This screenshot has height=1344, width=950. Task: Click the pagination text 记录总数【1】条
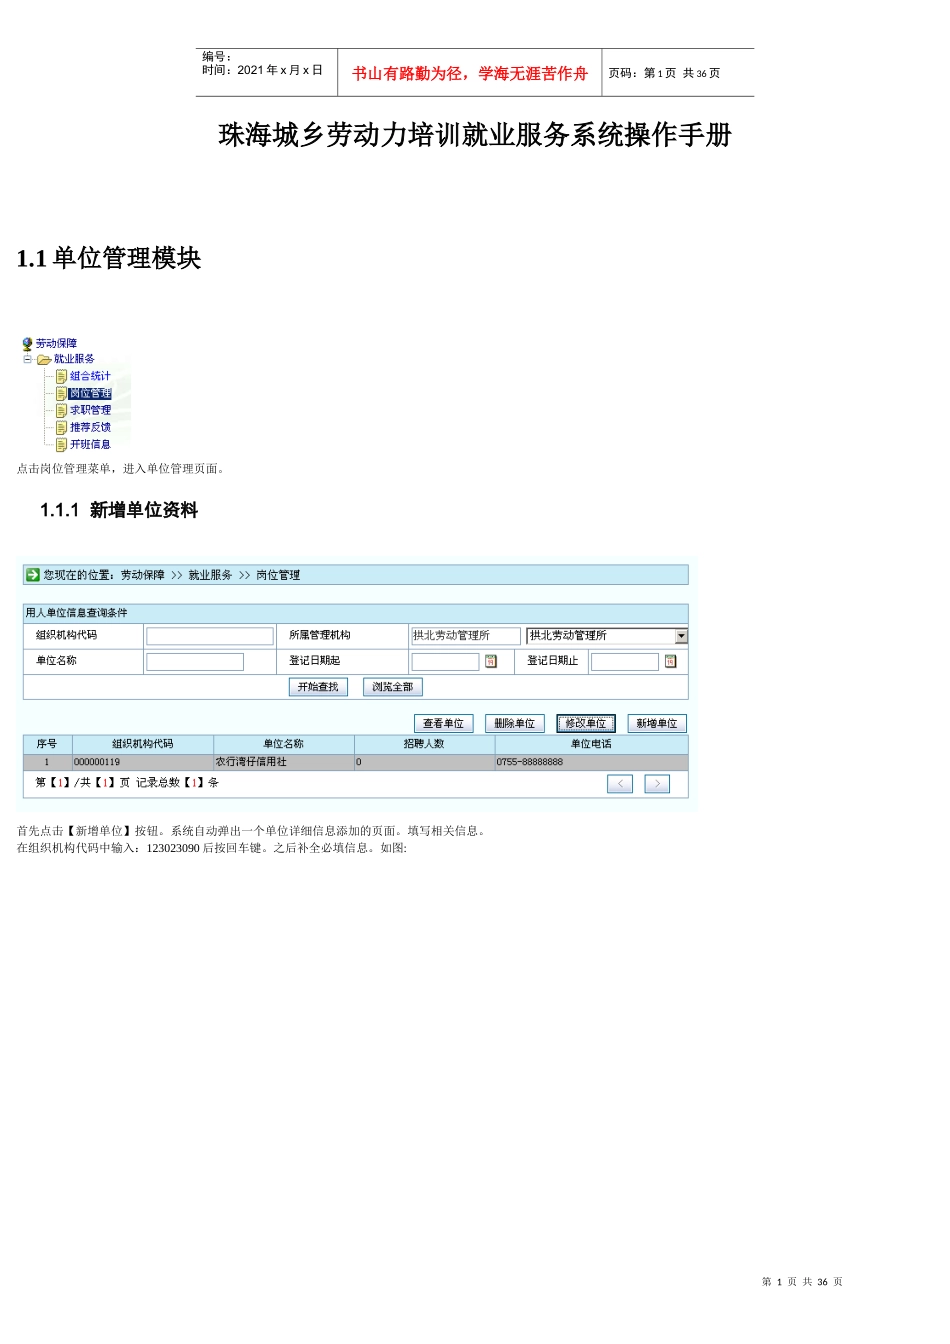(177, 783)
